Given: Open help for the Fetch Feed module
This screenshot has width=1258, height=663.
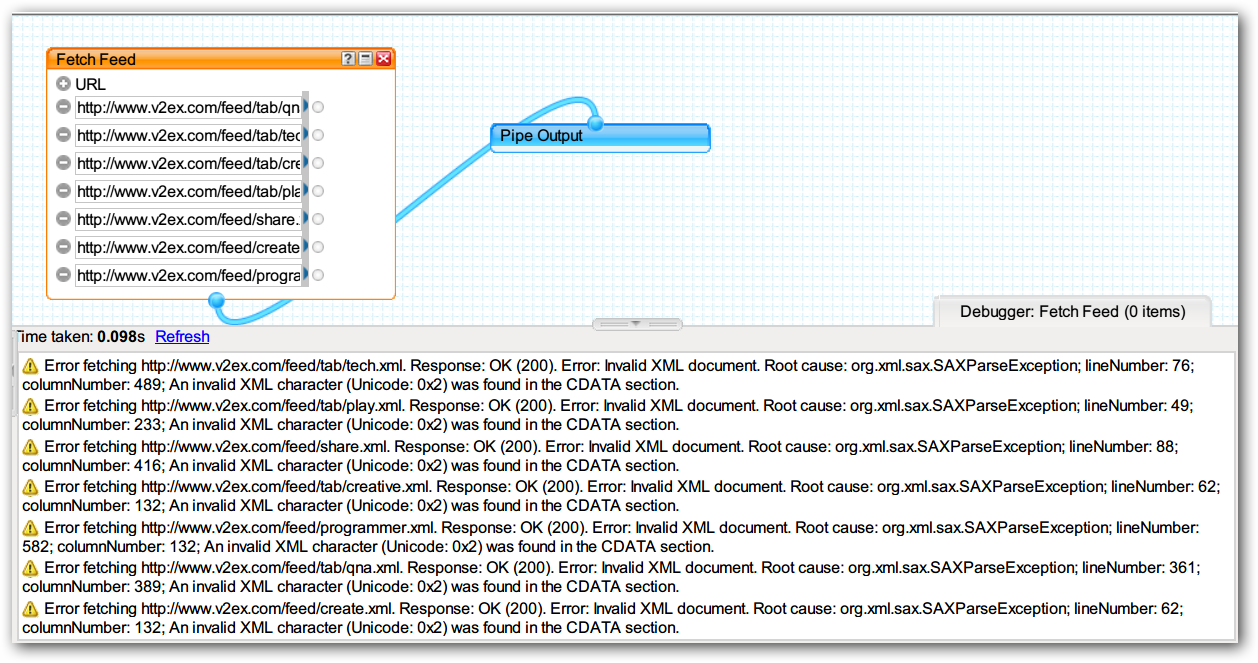Looking at the screenshot, I should tap(348, 60).
